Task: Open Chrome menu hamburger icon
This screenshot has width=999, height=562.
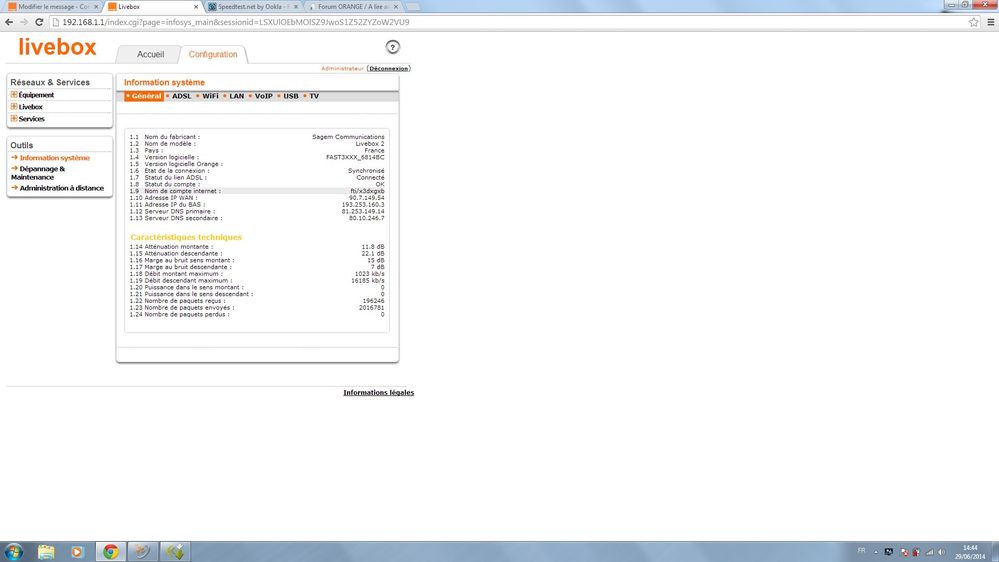Action: [990, 22]
